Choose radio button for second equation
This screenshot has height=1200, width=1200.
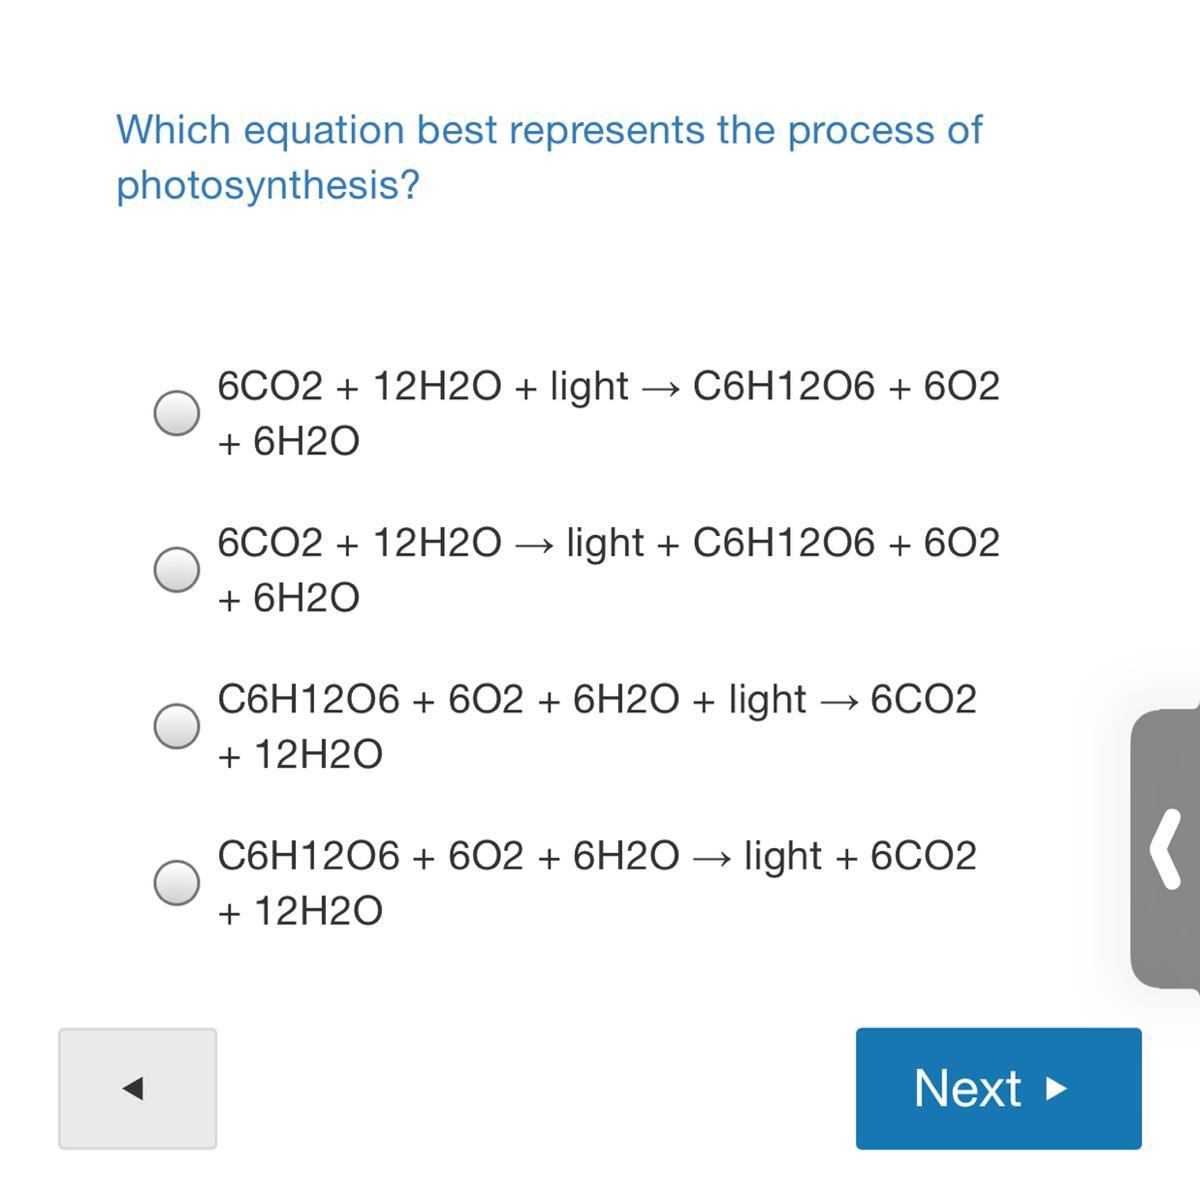coord(176,569)
